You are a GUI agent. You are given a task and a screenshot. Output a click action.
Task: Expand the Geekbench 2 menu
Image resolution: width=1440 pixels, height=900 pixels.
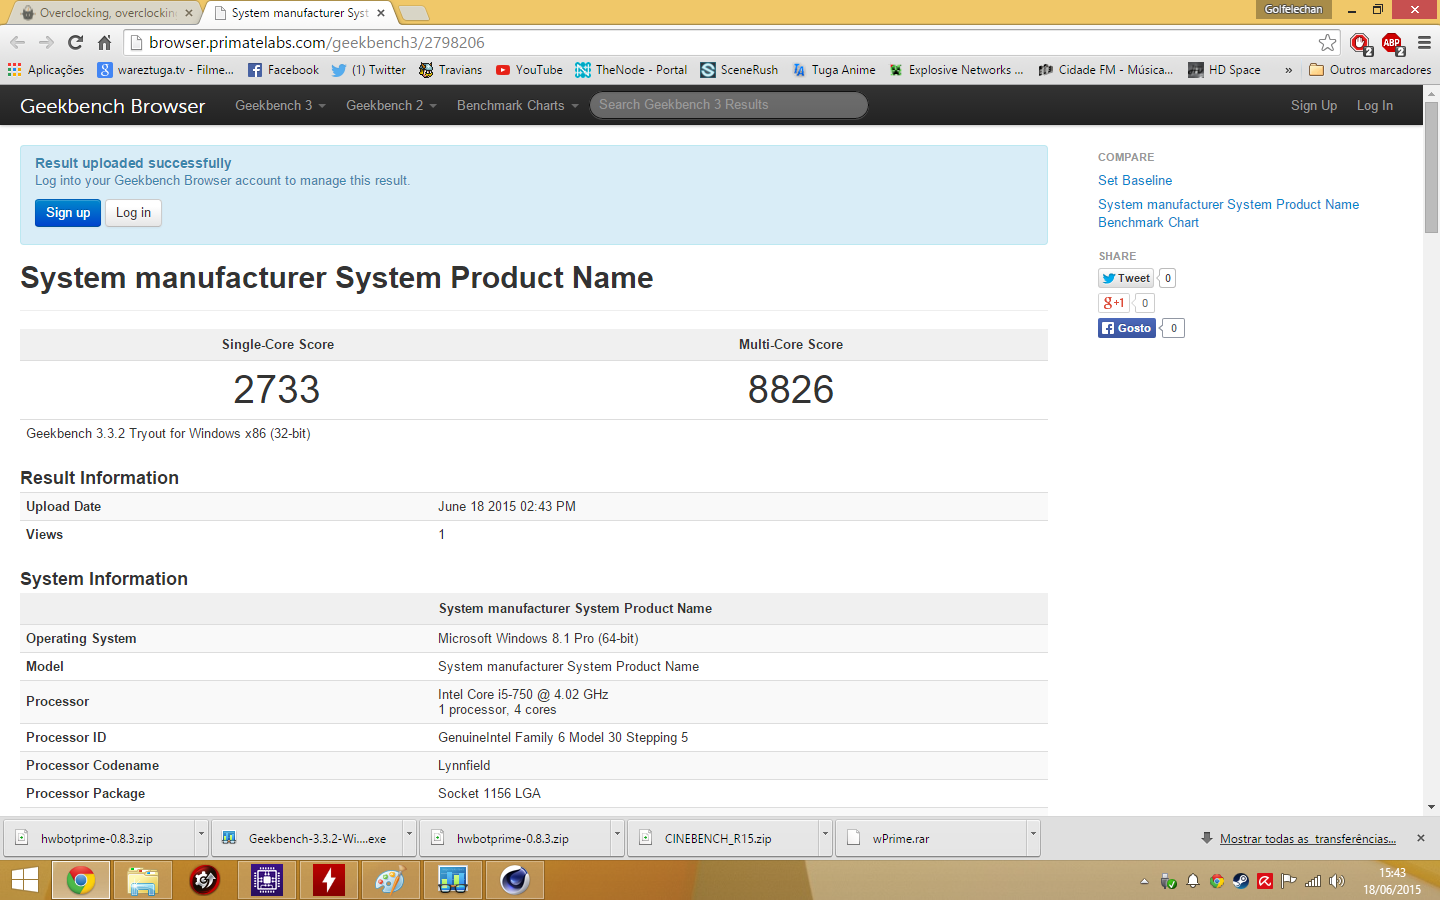tap(391, 105)
